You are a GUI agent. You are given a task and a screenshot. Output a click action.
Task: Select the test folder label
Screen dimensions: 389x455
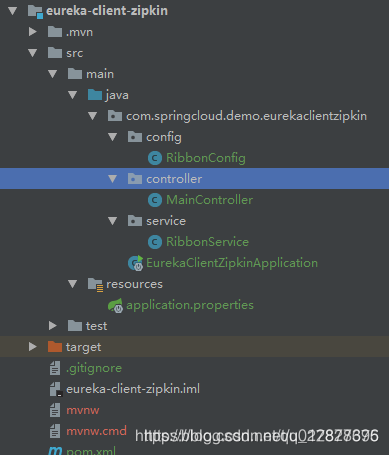(x=96, y=326)
